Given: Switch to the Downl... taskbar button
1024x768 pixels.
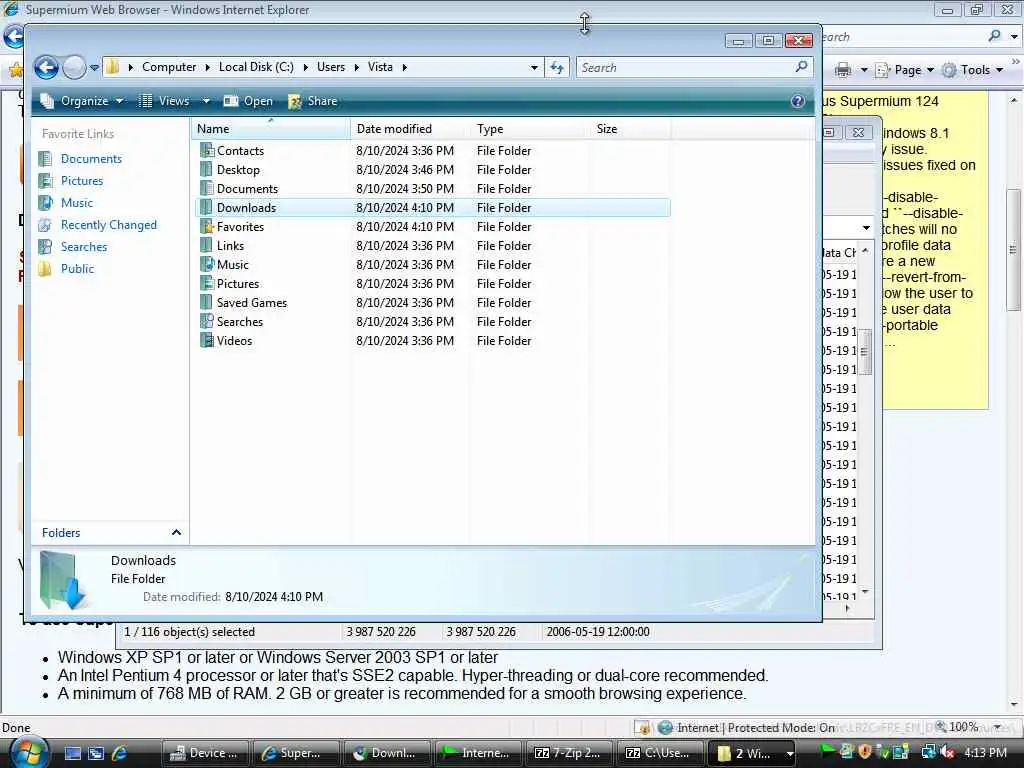Looking at the screenshot, I should click(x=387, y=753).
